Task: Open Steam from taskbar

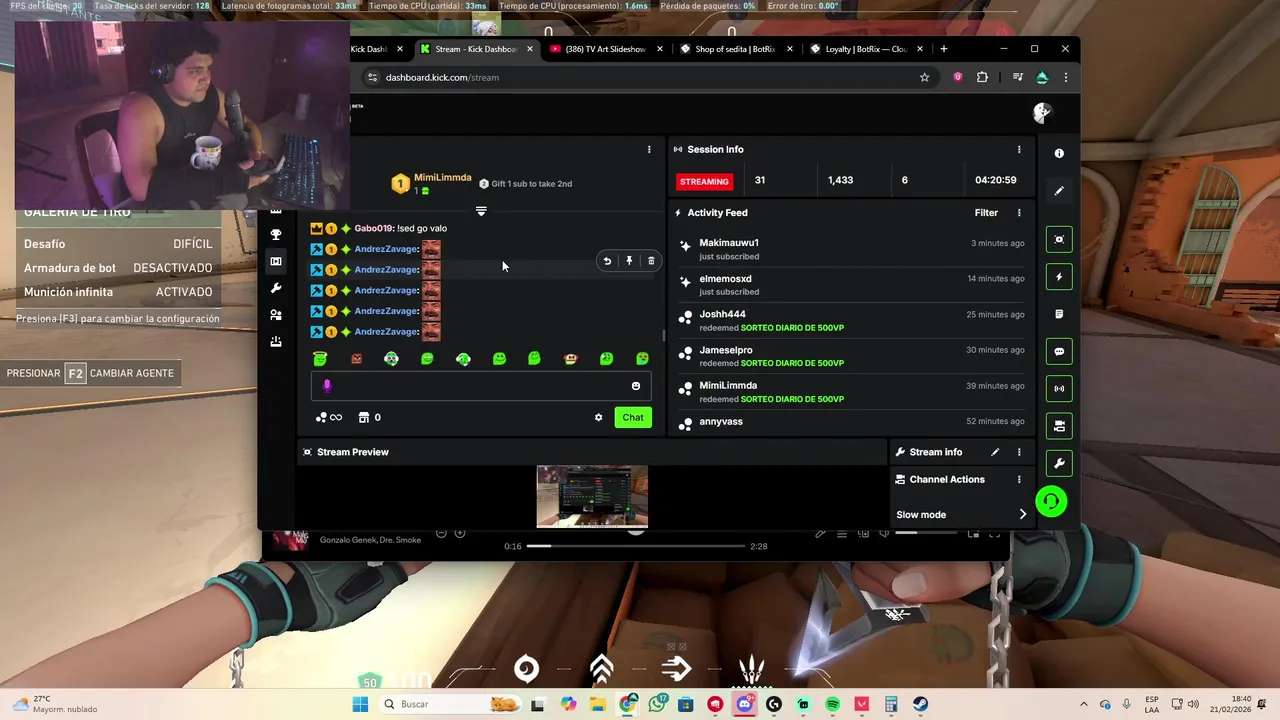Action: [x=920, y=704]
